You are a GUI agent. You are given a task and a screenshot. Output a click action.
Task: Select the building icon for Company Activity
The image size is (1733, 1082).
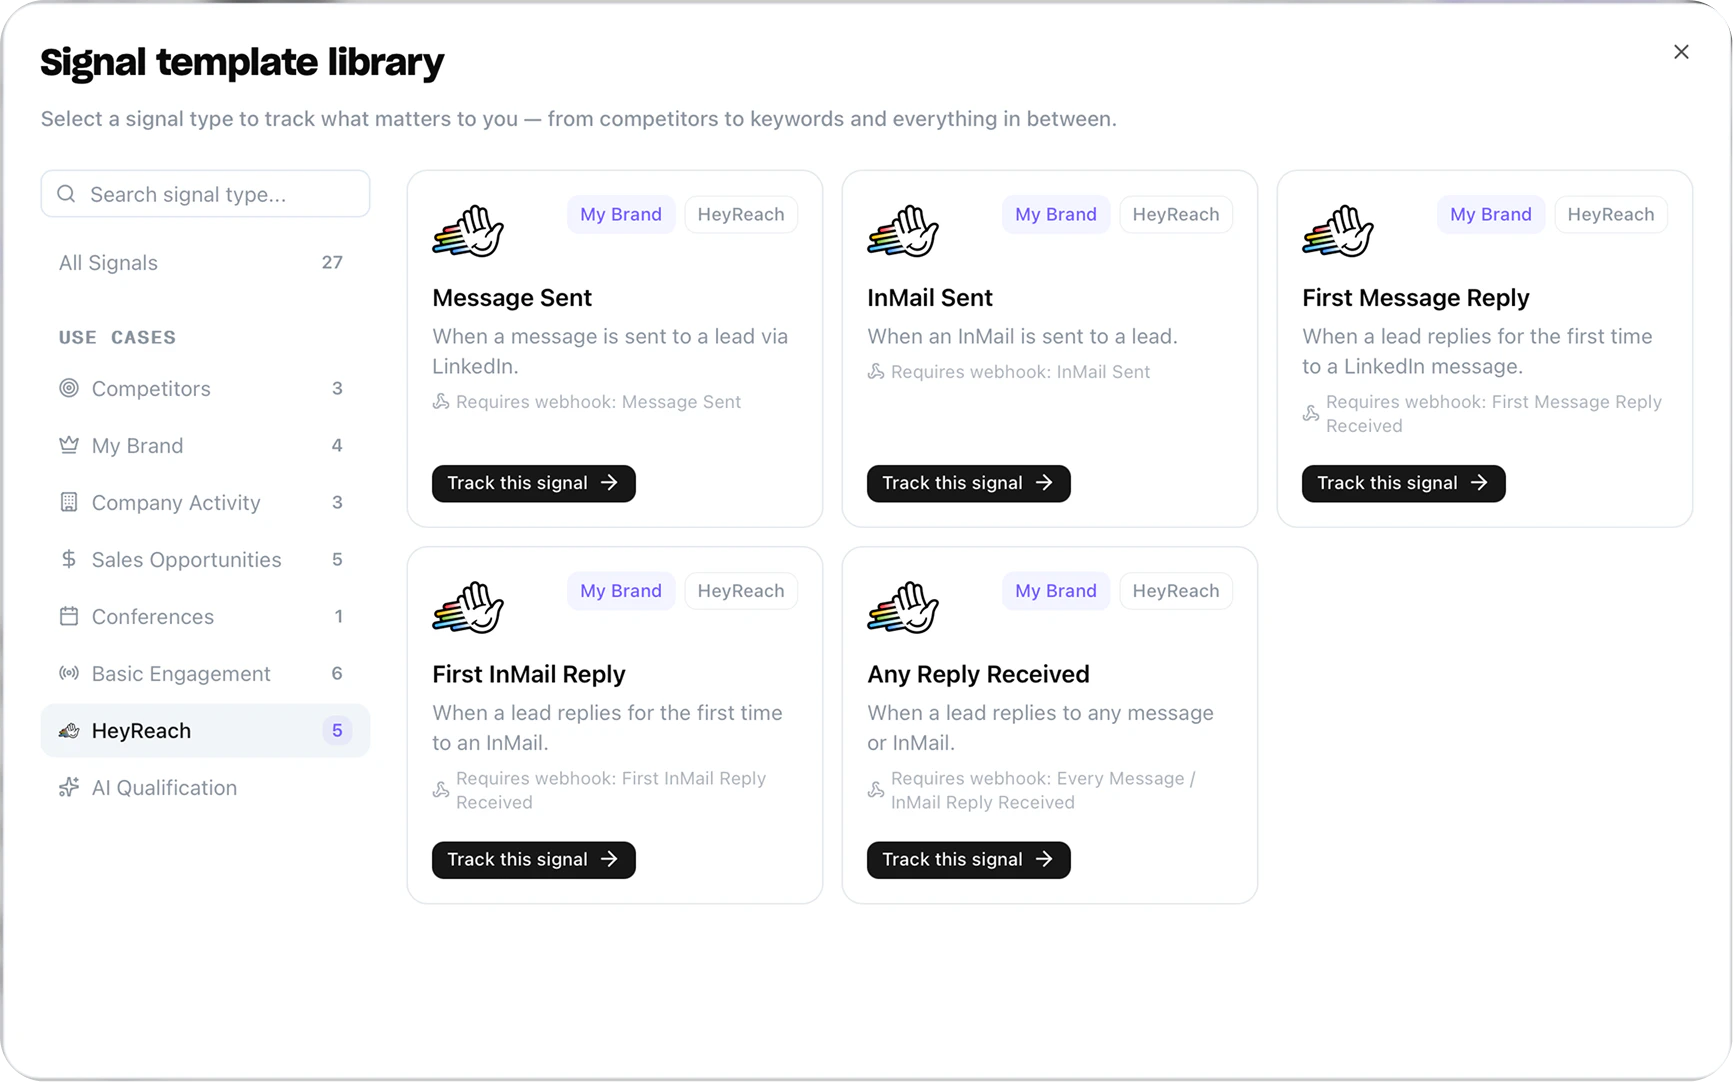click(x=69, y=502)
